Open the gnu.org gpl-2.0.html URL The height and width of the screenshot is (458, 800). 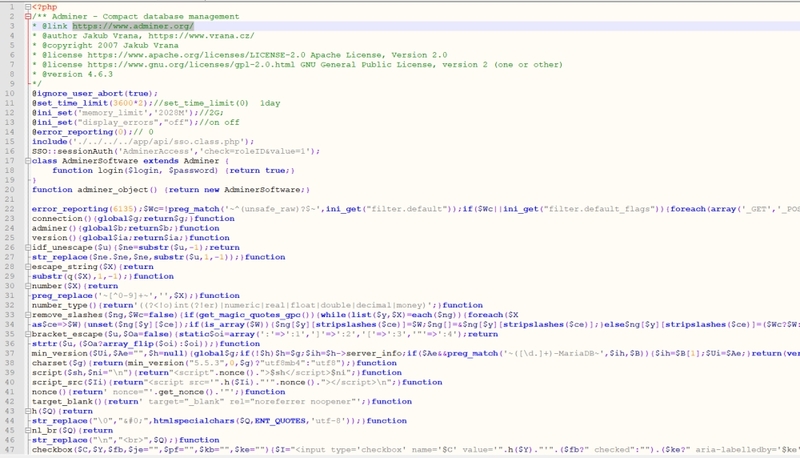(191, 65)
